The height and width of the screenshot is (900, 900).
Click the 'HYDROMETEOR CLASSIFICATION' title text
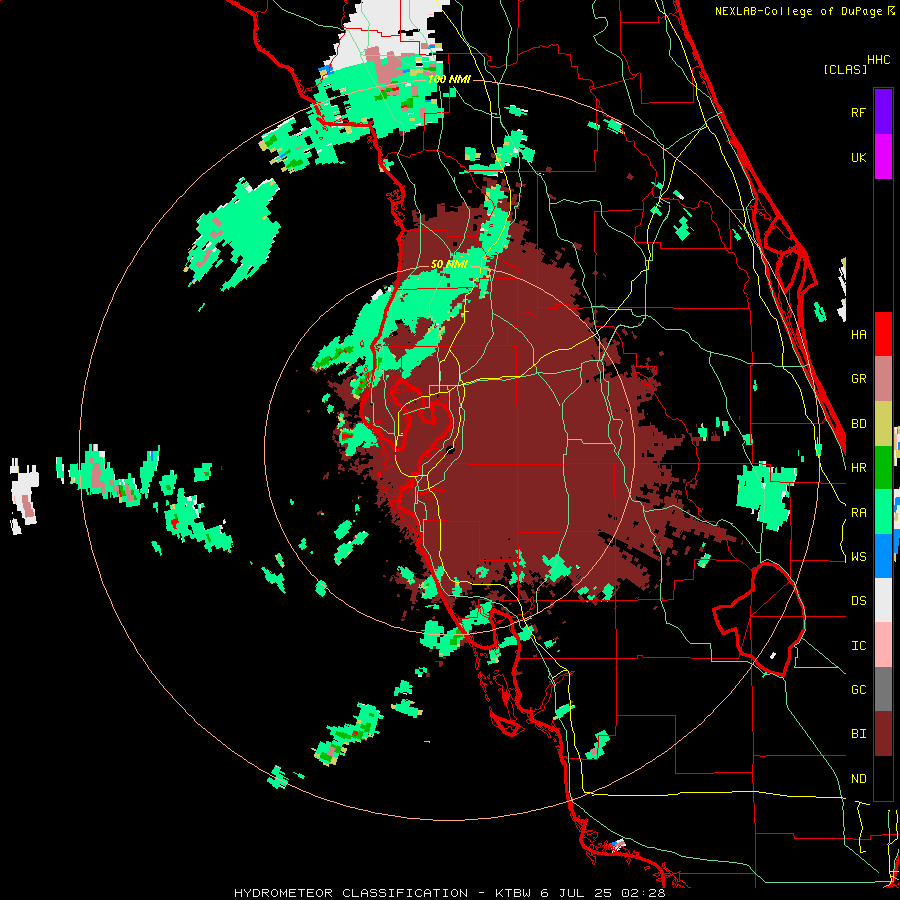(x=351, y=893)
